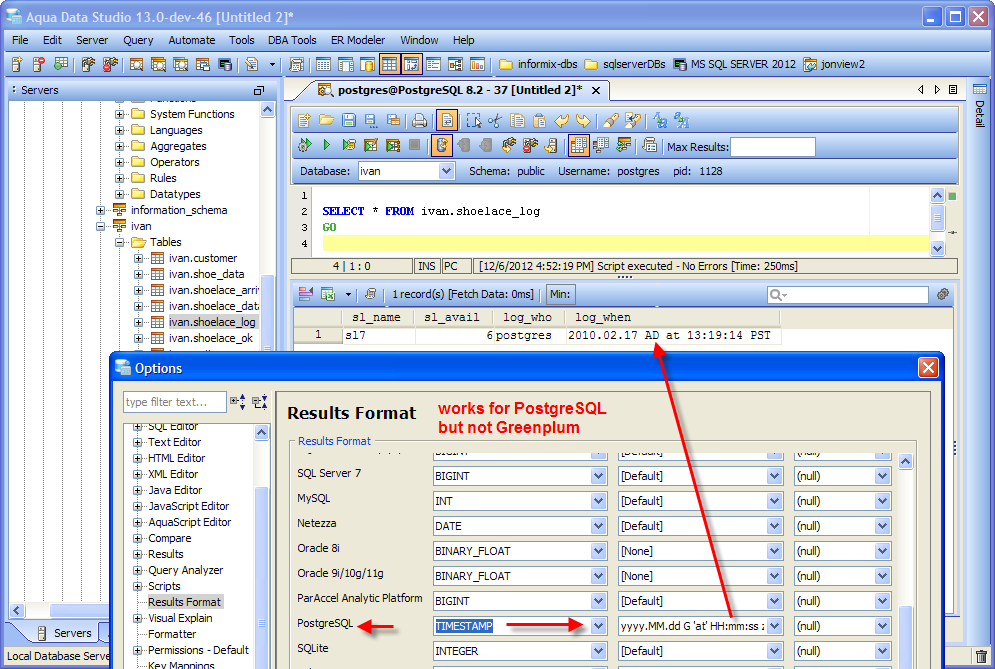The height and width of the screenshot is (669, 995).
Task: Expand the information_schema node in Servers tree
Action: [x=100, y=210]
